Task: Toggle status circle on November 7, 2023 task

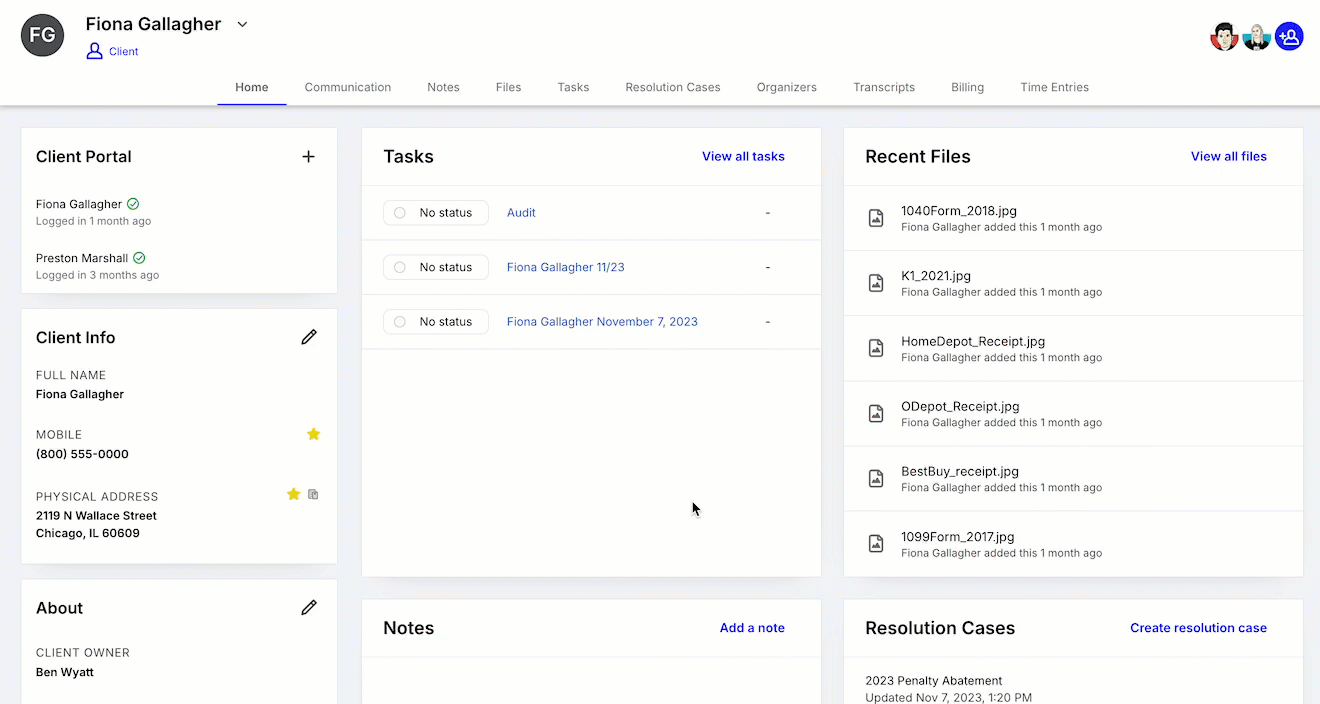Action: [400, 322]
